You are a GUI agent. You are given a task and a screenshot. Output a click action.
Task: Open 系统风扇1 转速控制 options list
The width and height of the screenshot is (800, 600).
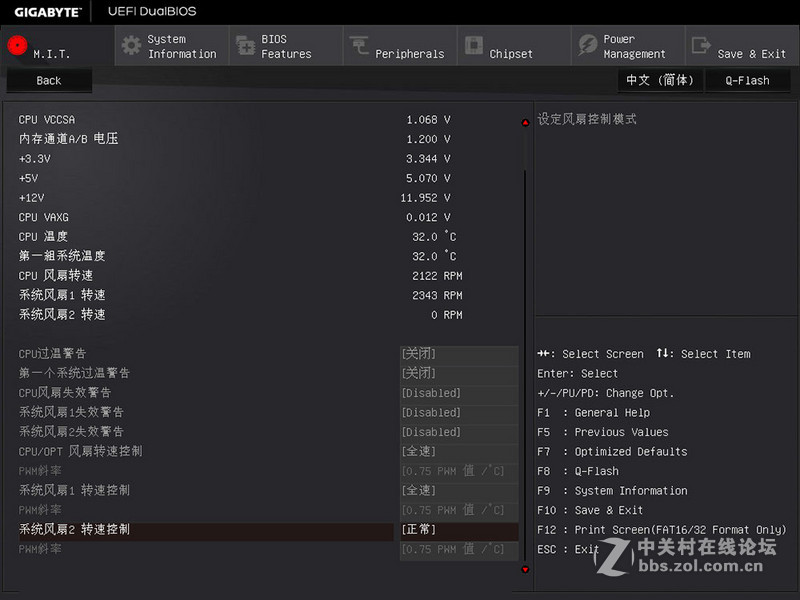coord(459,490)
